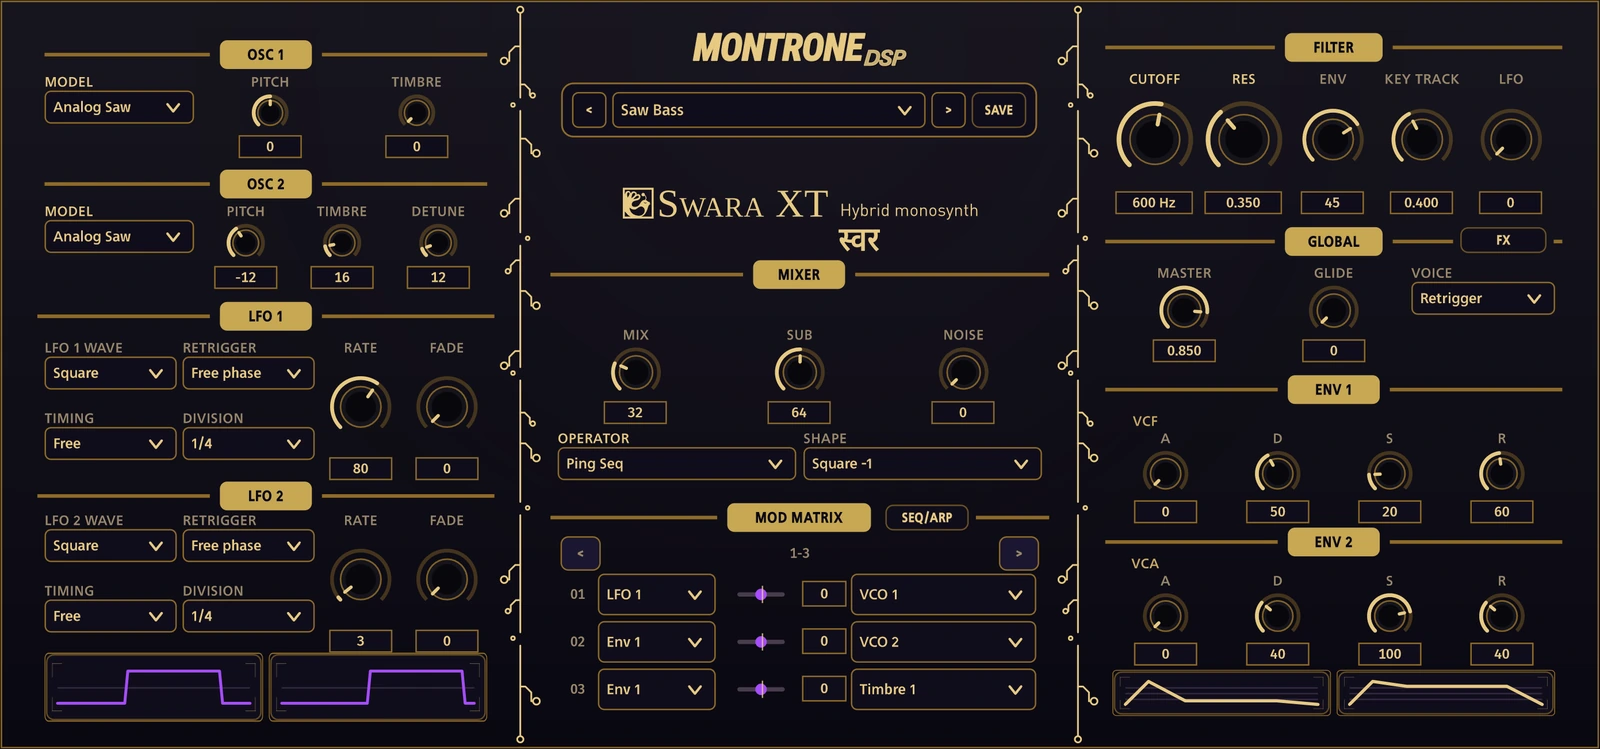Click the OSC 1 Timbre knob
1600x749 pixels.
click(x=416, y=112)
